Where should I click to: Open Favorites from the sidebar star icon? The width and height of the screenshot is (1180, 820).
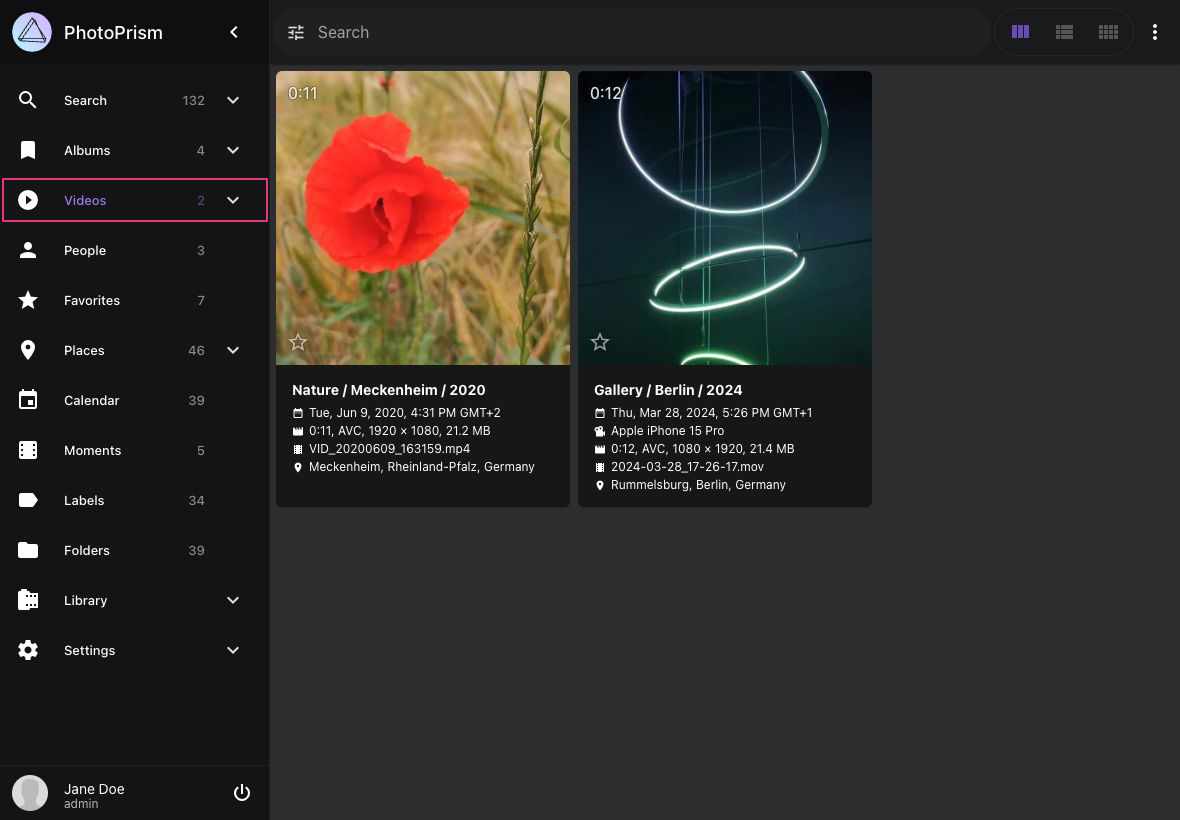tap(28, 300)
